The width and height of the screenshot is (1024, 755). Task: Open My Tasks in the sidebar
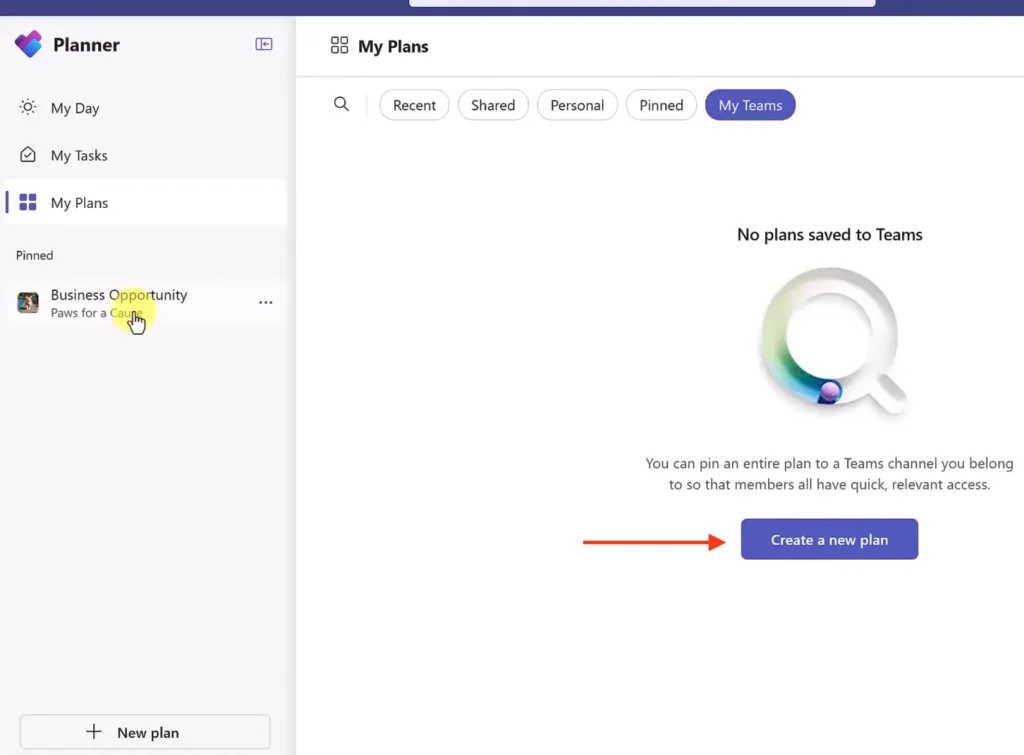(78, 156)
